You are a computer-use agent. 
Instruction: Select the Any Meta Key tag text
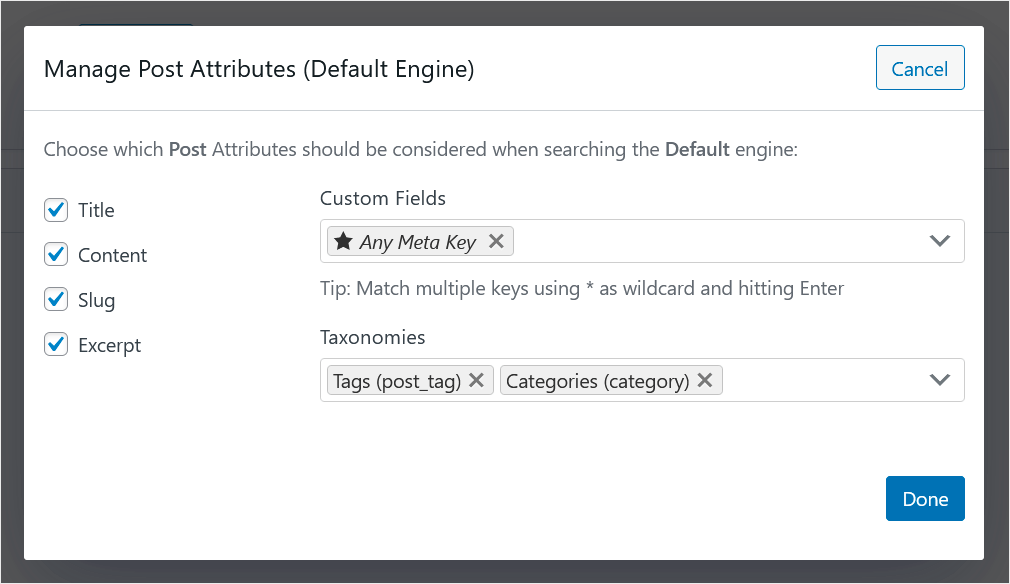[x=417, y=242]
